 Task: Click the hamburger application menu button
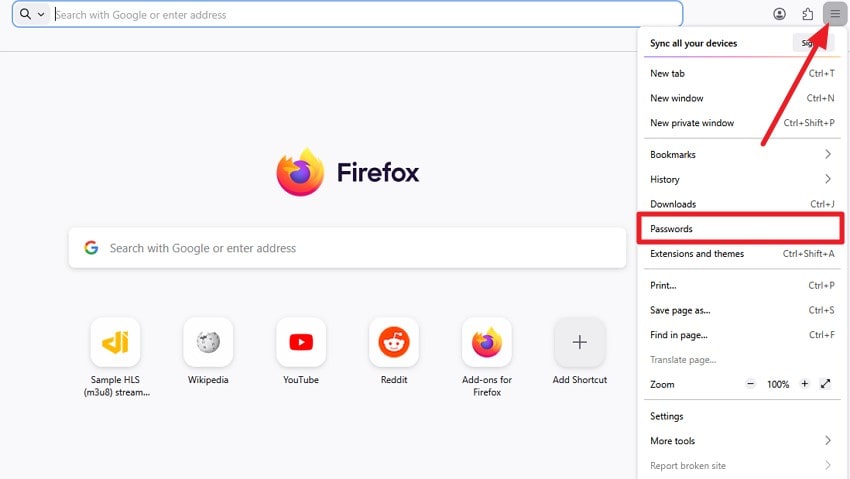click(x=835, y=14)
